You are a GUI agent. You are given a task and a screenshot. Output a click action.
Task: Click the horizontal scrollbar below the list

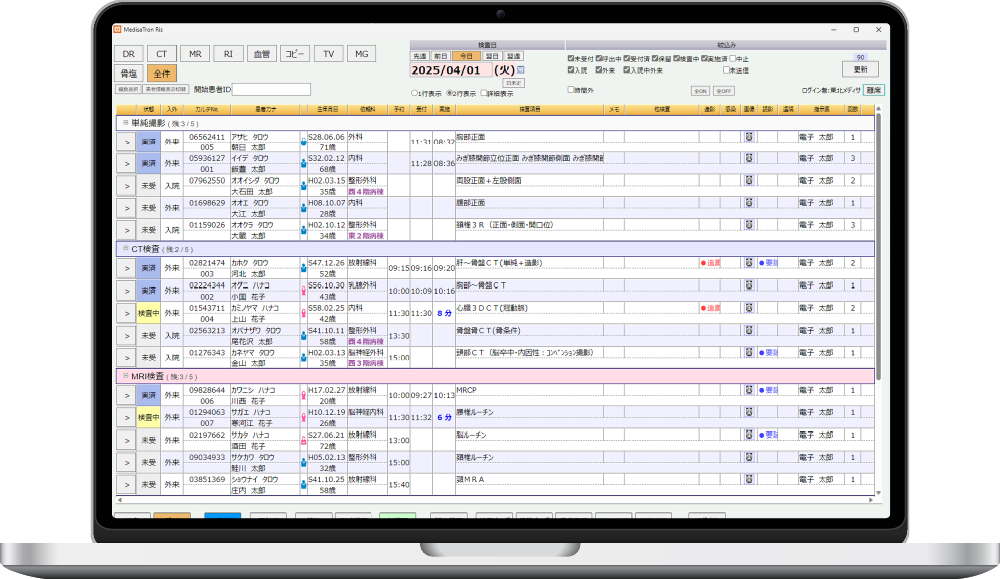[496, 500]
